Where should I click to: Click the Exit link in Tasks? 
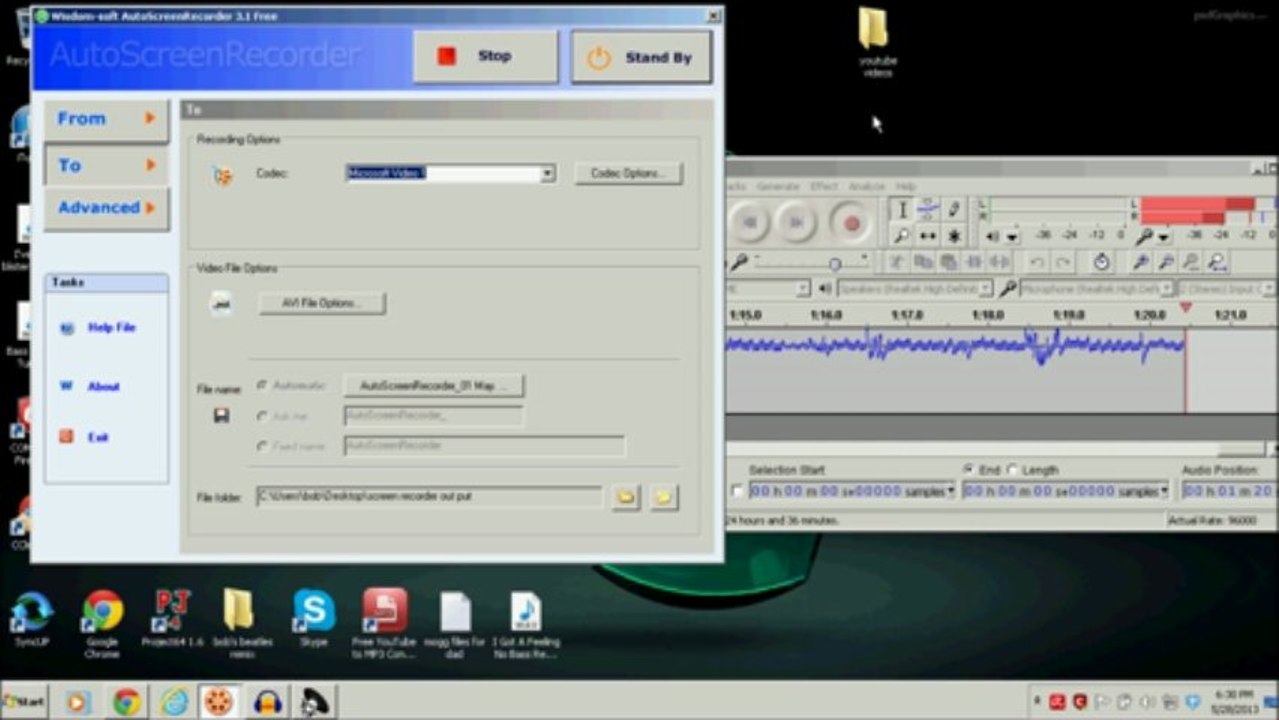tap(97, 437)
